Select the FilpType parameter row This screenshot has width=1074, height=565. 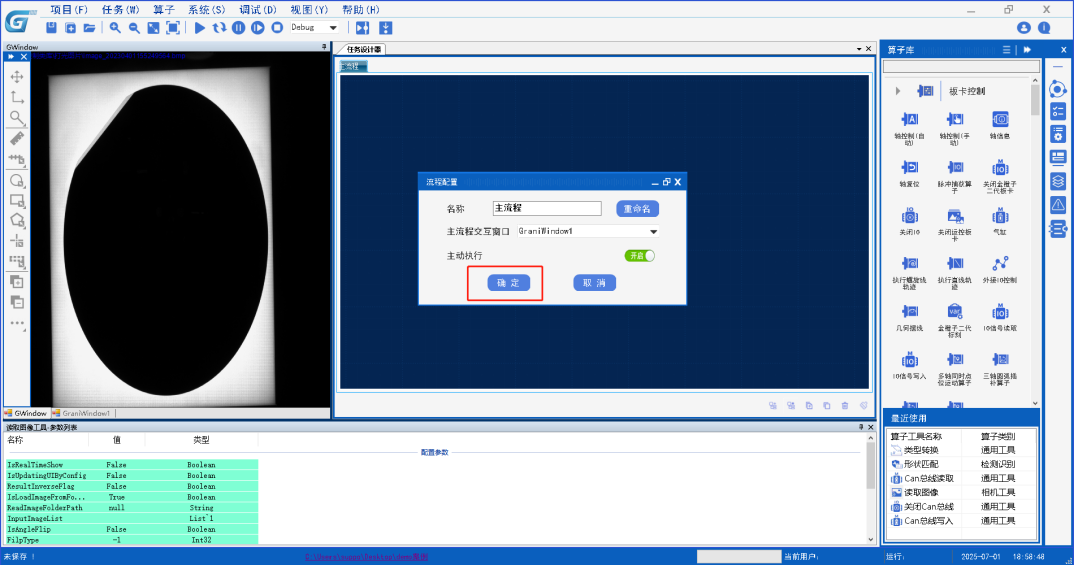pyautogui.click(x=132, y=540)
